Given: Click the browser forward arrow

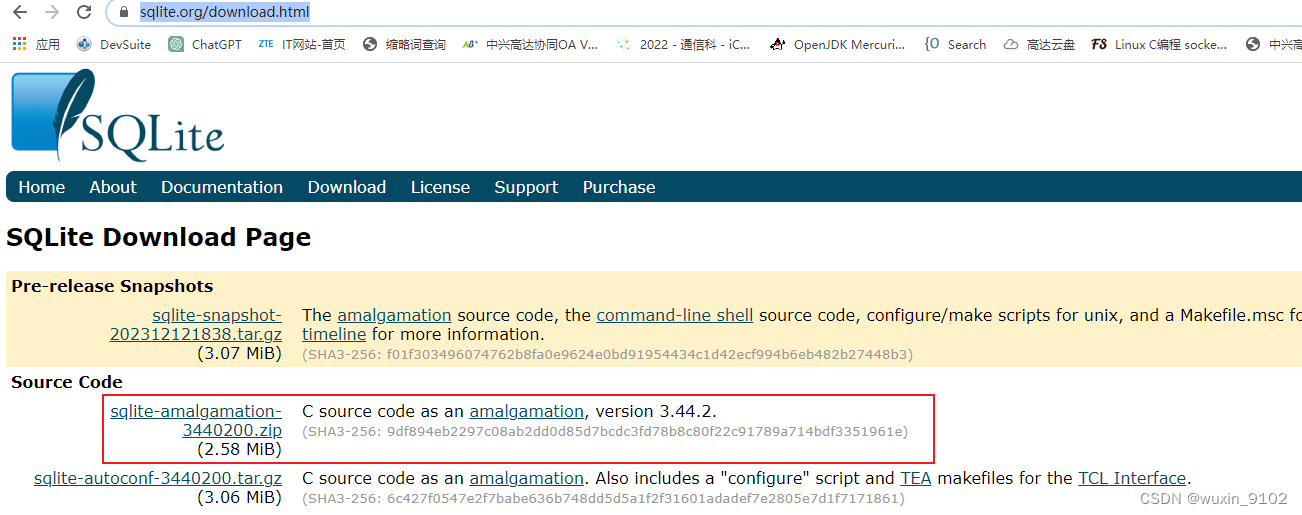Looking at the screenshot, I should pos(52,12).
